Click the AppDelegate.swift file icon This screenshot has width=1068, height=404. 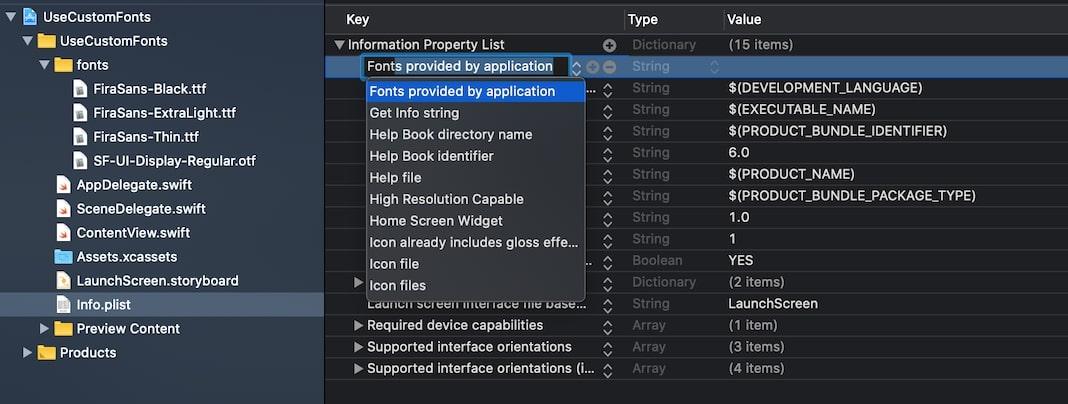64,185
